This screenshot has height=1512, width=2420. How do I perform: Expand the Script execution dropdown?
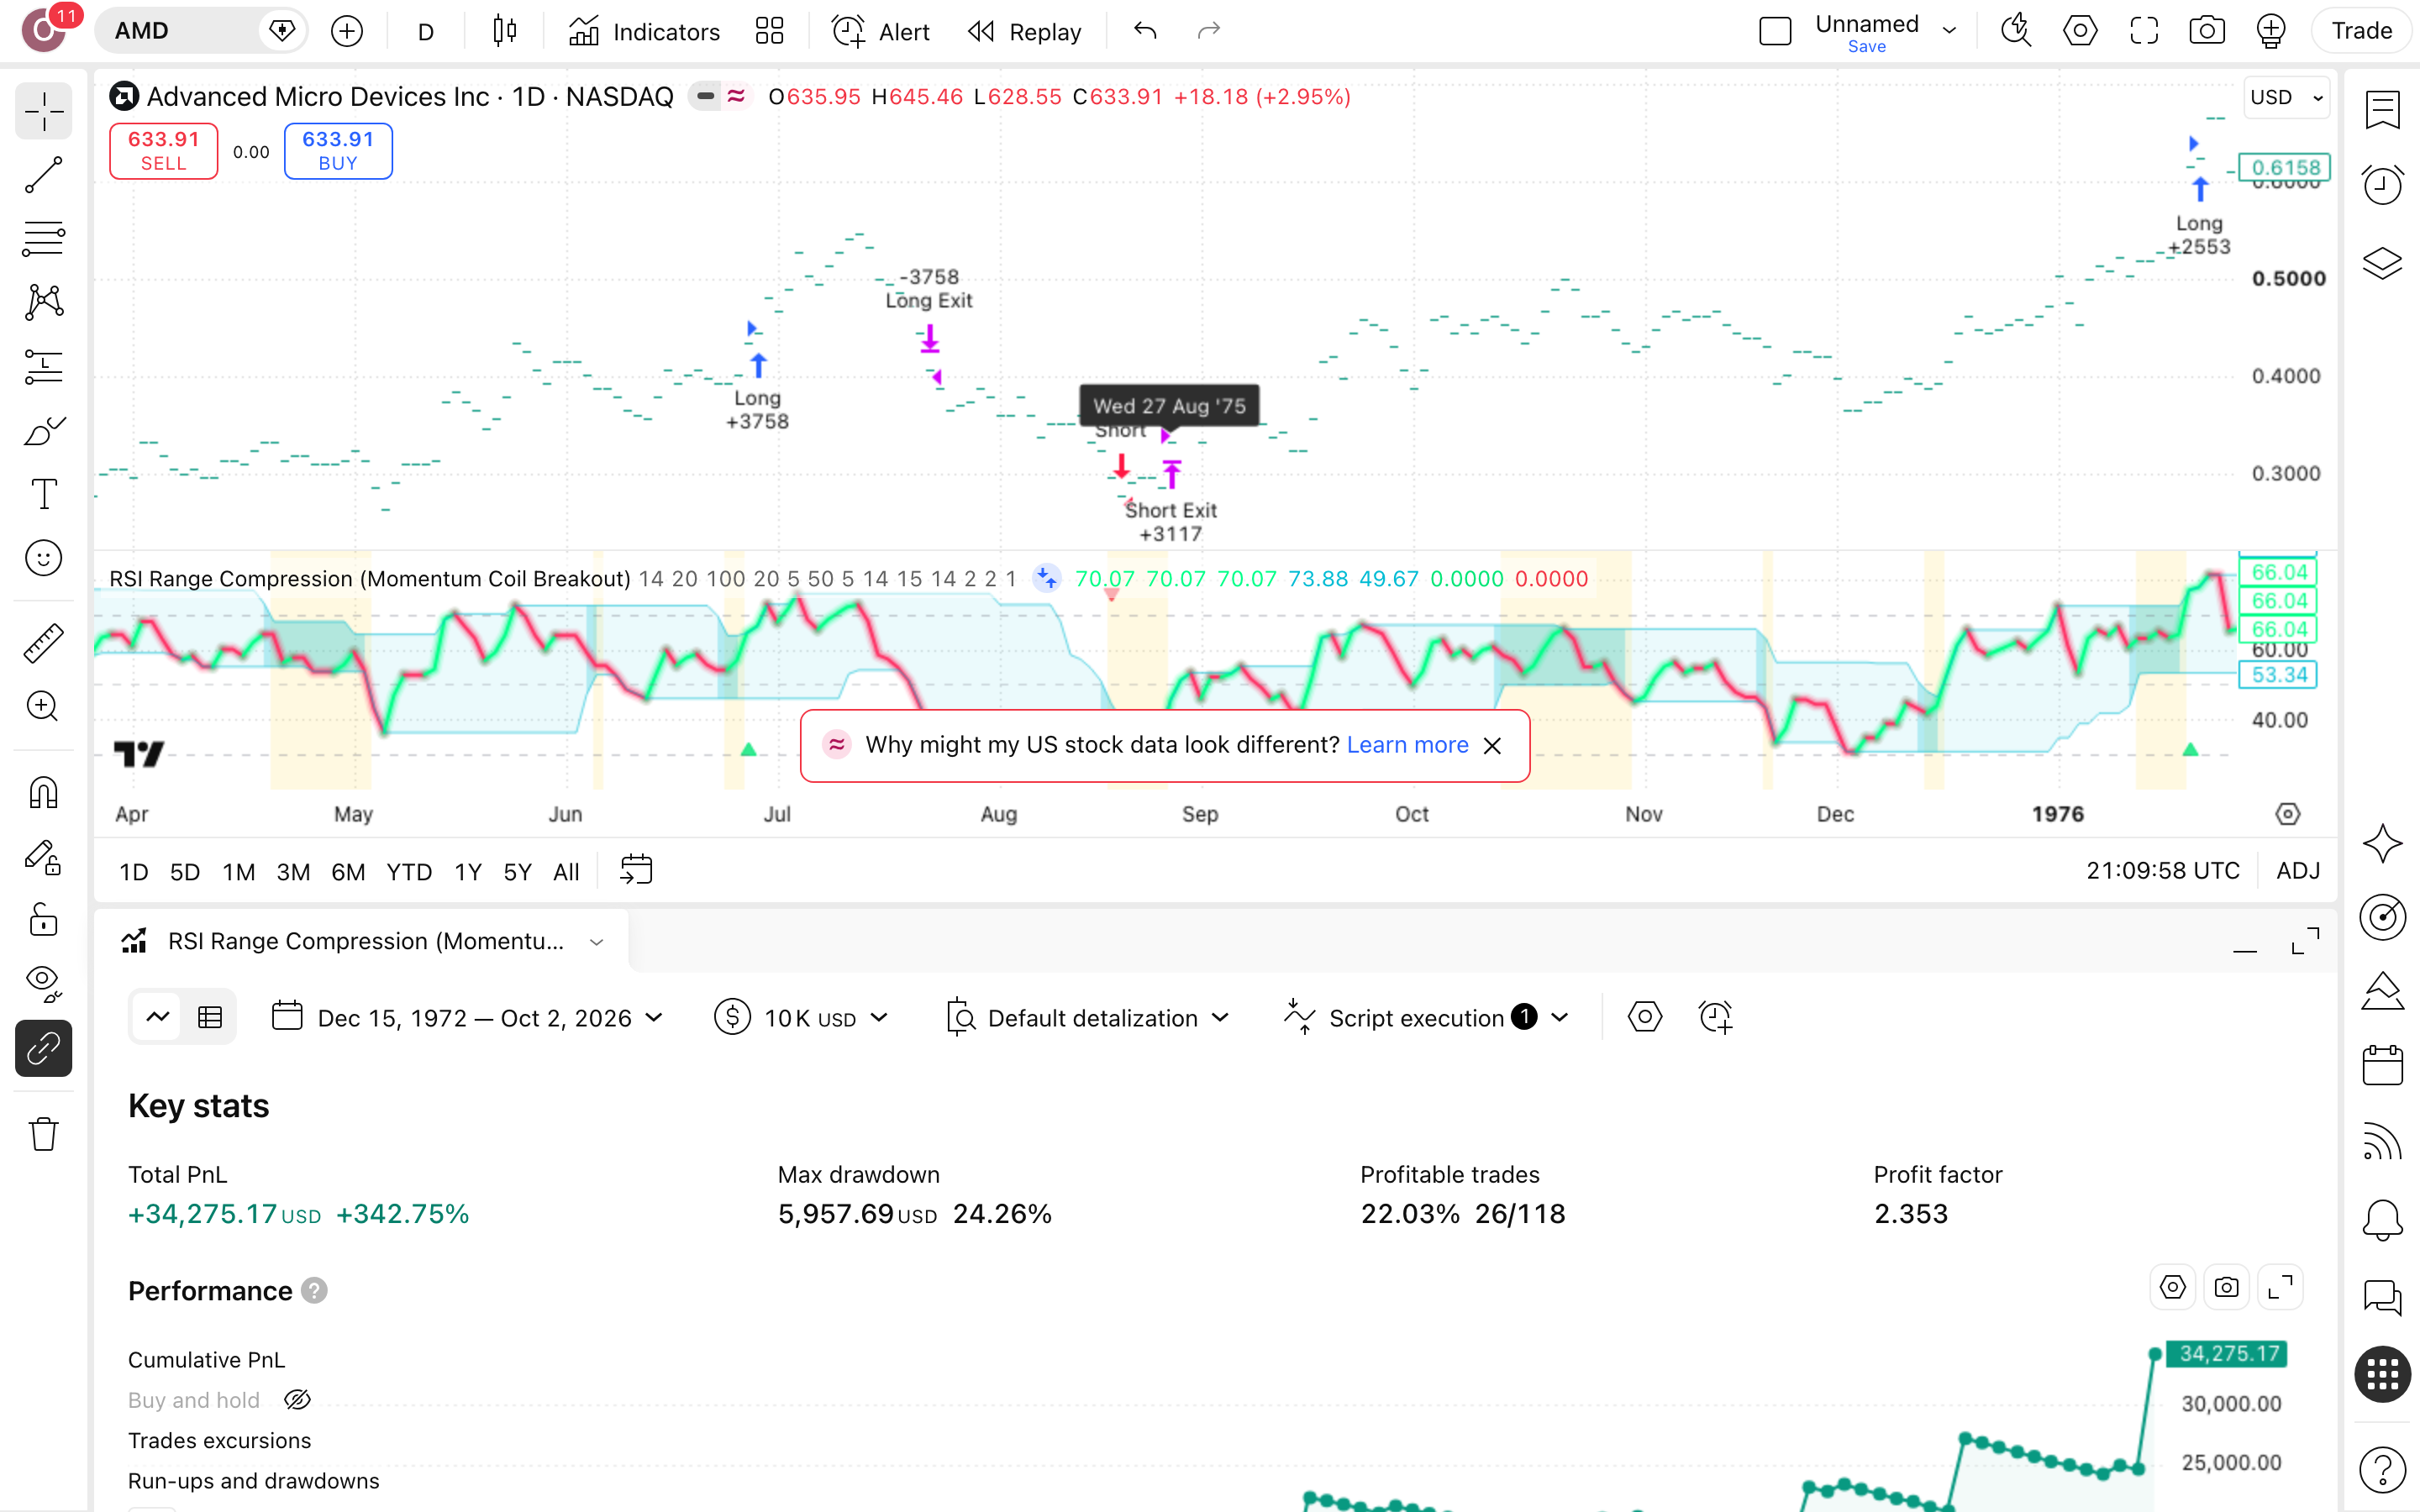coord(1426,1018)
